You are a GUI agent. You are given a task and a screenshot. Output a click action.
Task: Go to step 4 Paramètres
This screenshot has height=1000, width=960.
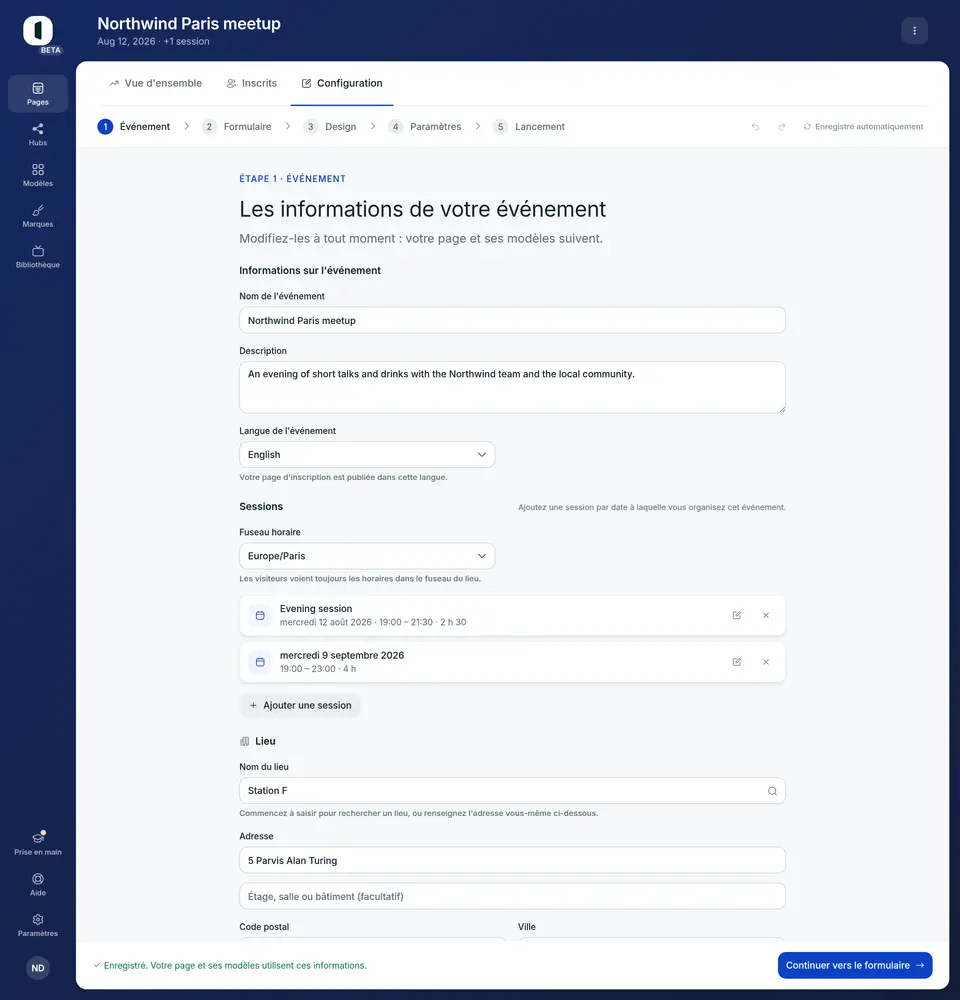click(x=425, y=127)
